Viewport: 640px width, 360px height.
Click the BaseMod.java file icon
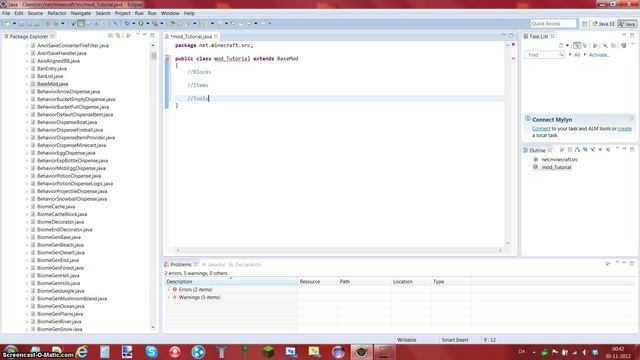(33, 84)
